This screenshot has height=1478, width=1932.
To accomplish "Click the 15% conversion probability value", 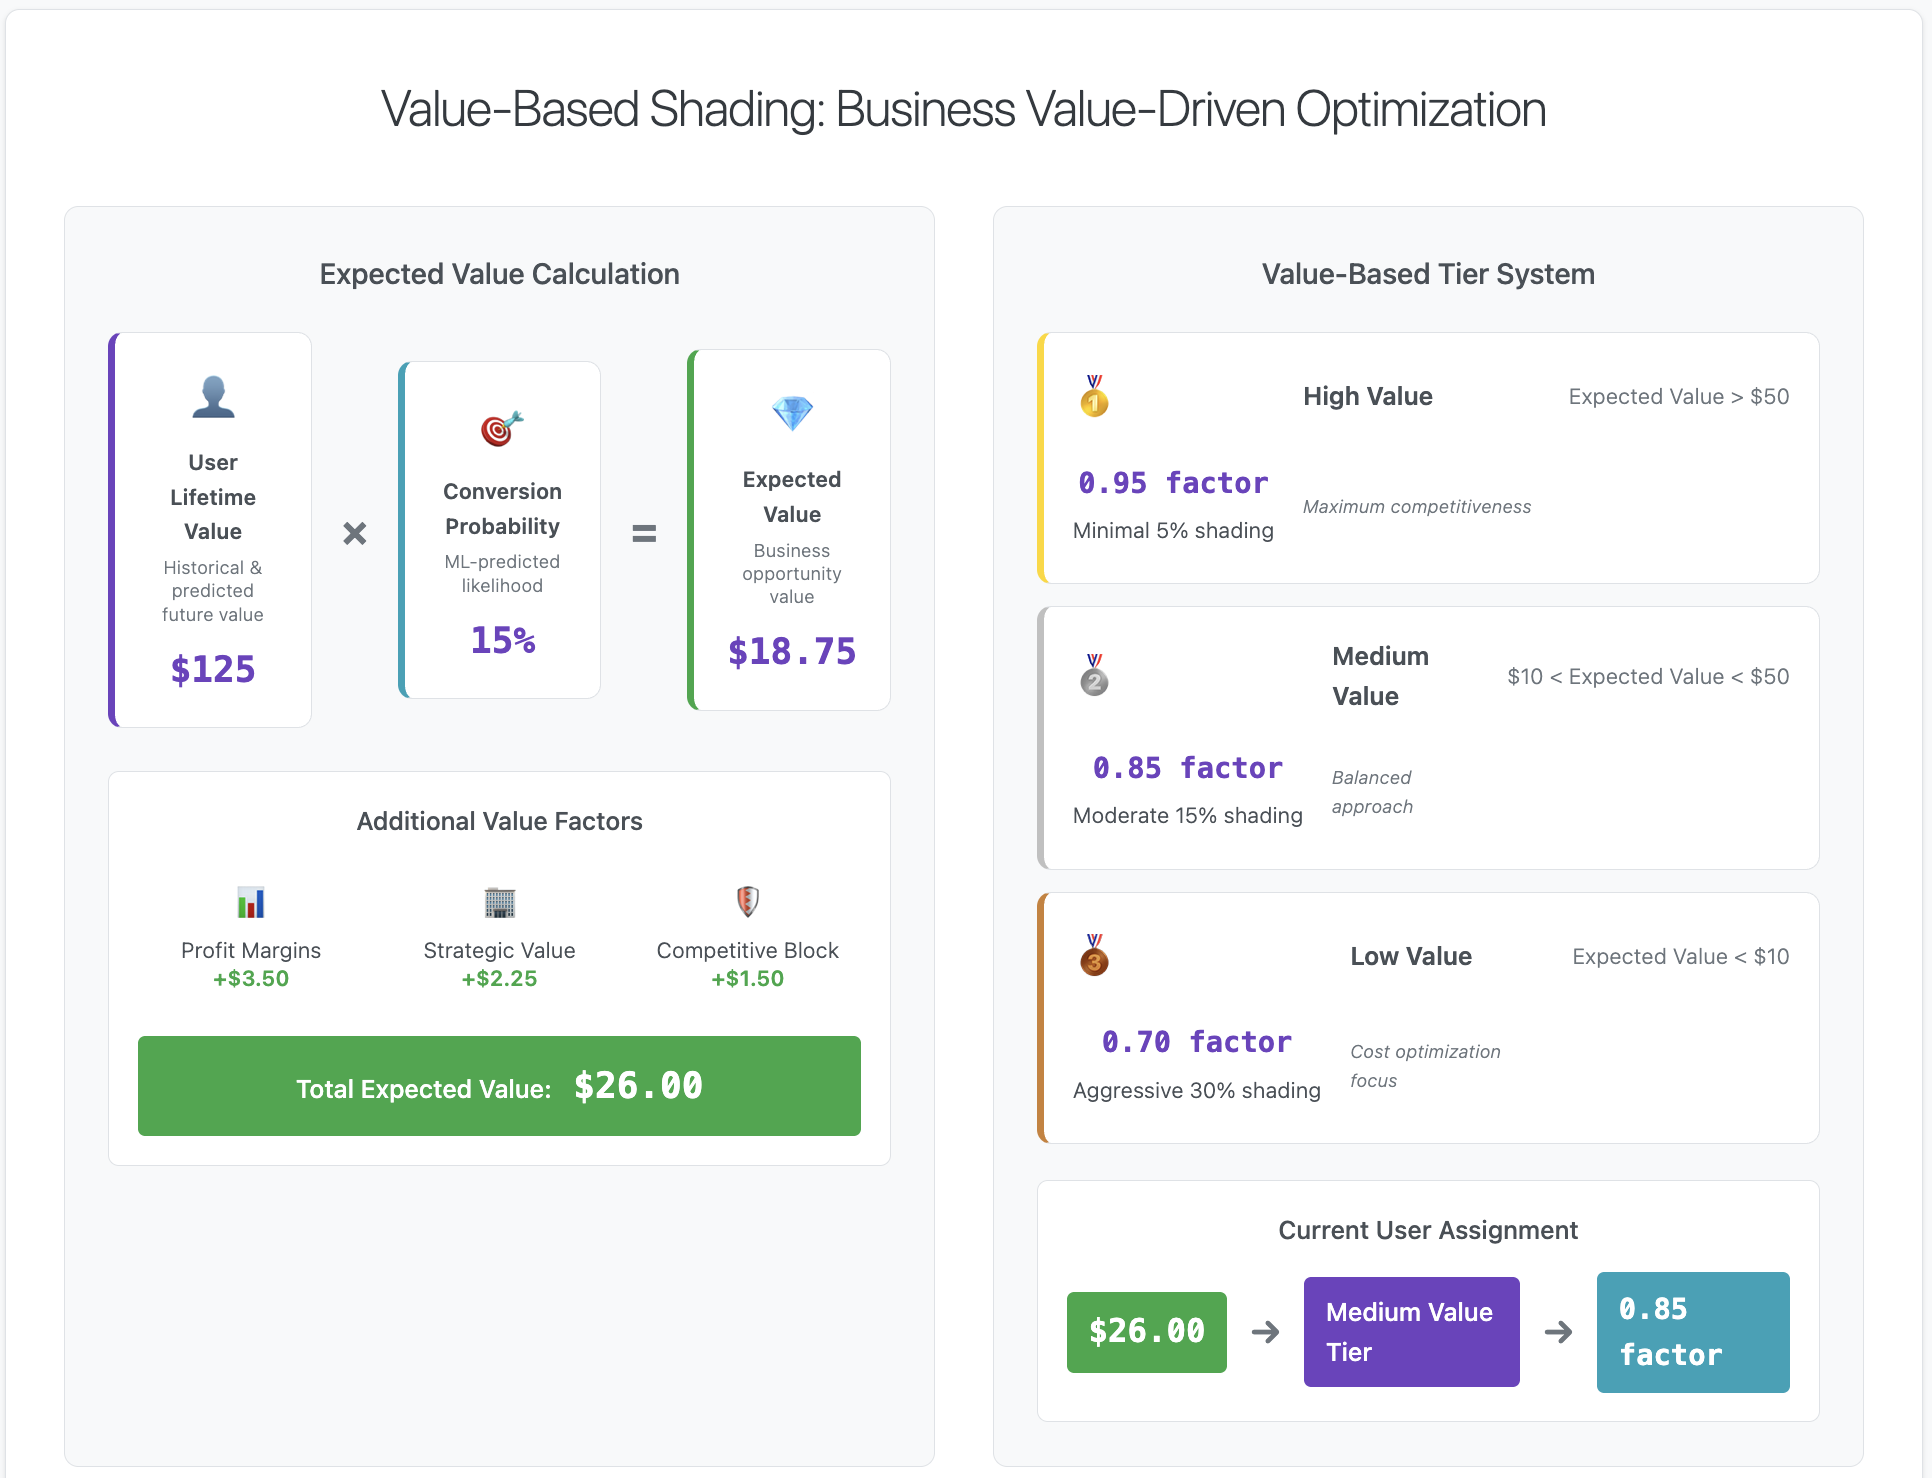I will coord(502,640).
